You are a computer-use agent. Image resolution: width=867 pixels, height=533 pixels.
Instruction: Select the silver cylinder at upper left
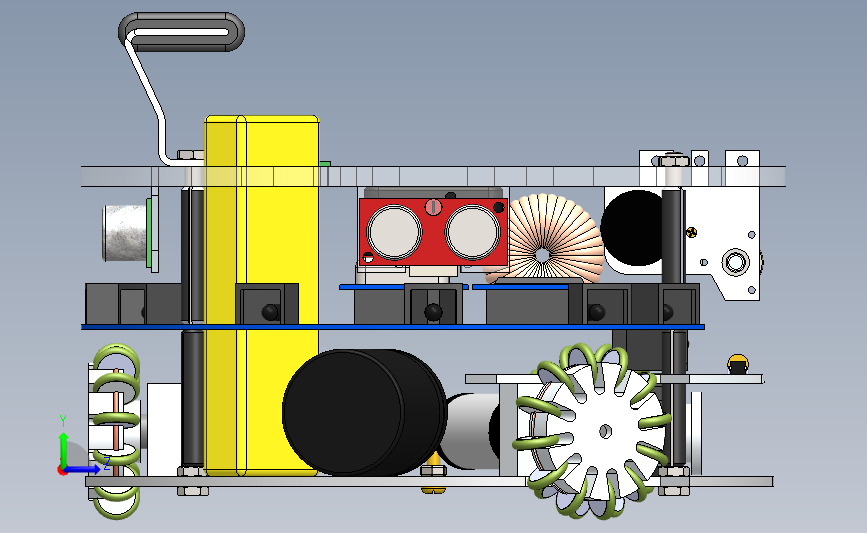click(125, 233)
